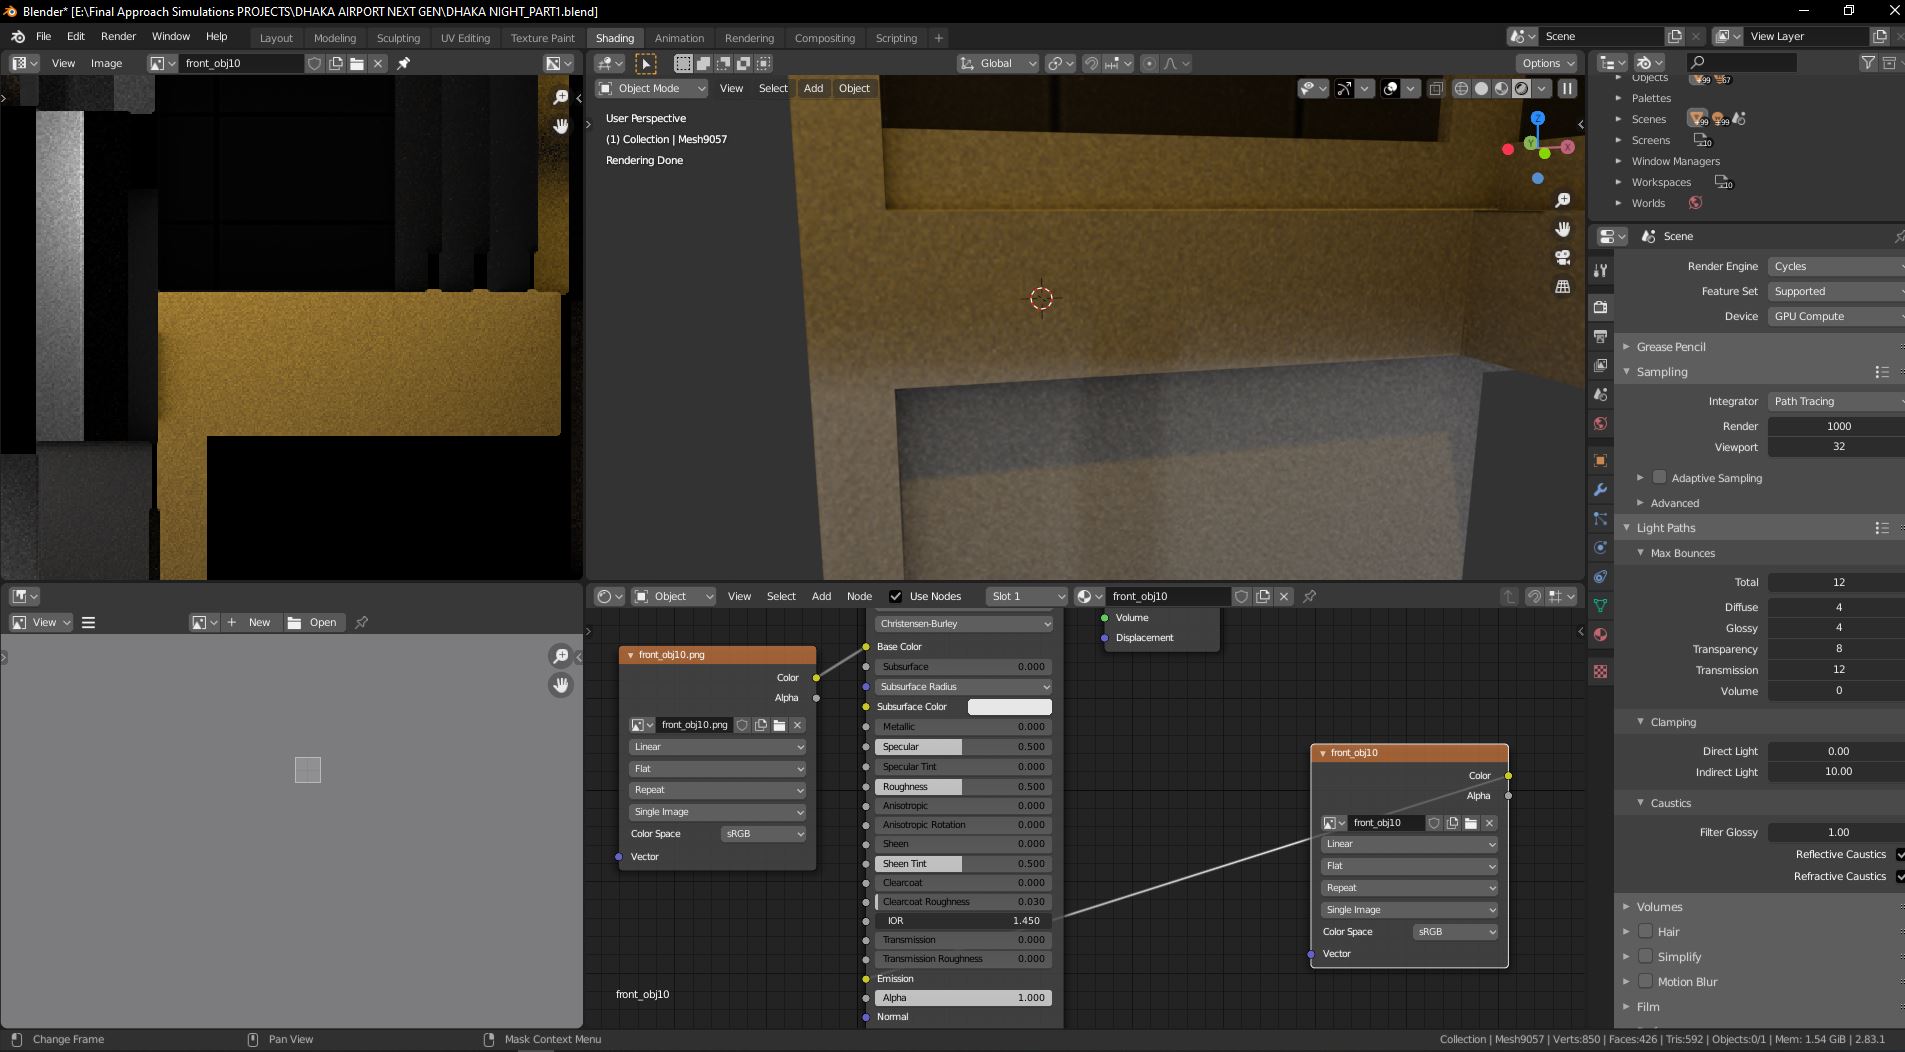Open the Physics properties tab icon
This screenshot has width=1905, height=1052.
point(1600,548)
